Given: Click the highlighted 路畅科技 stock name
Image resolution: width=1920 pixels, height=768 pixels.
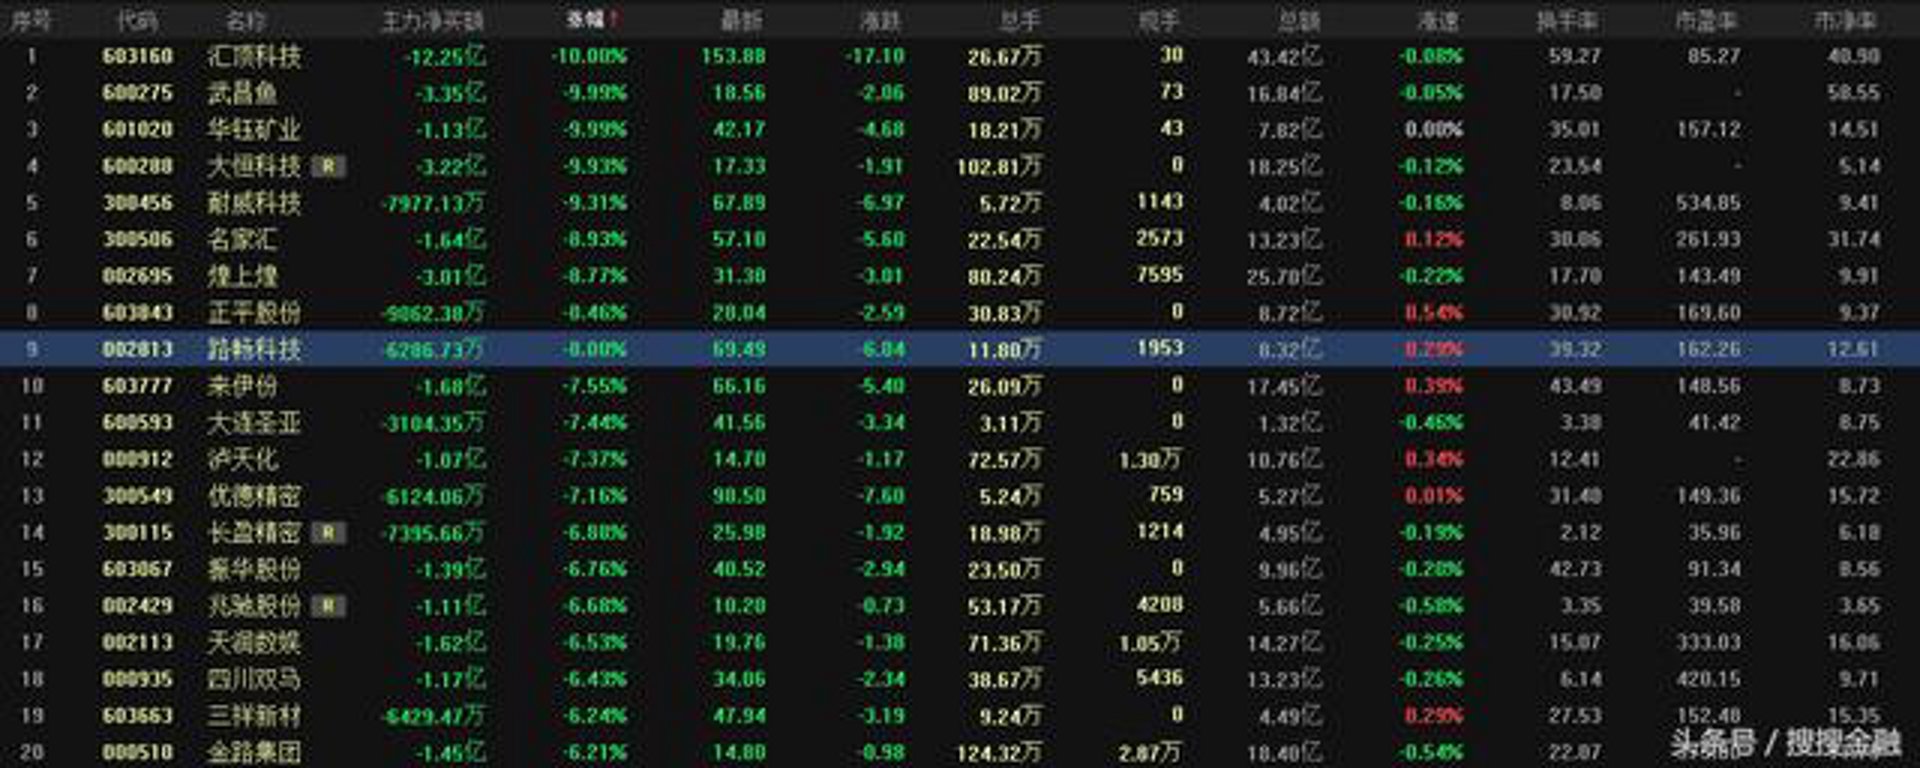Looking at the screenshot, I should [254, 350].
